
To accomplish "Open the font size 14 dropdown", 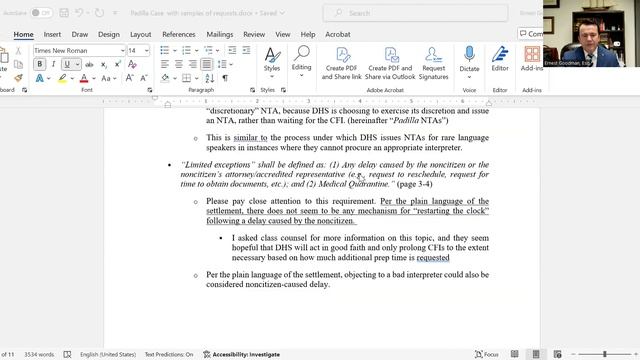I will [x=147, y=51].
